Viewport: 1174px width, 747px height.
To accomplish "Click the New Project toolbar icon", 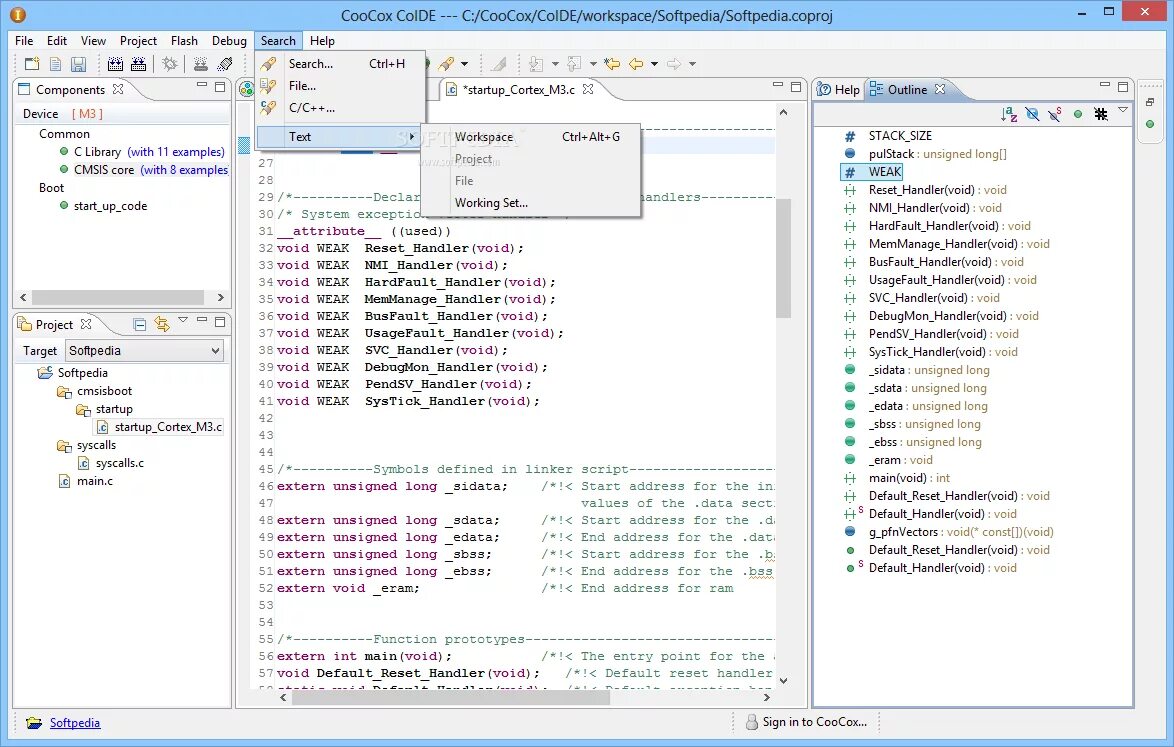I will point(32,64).
